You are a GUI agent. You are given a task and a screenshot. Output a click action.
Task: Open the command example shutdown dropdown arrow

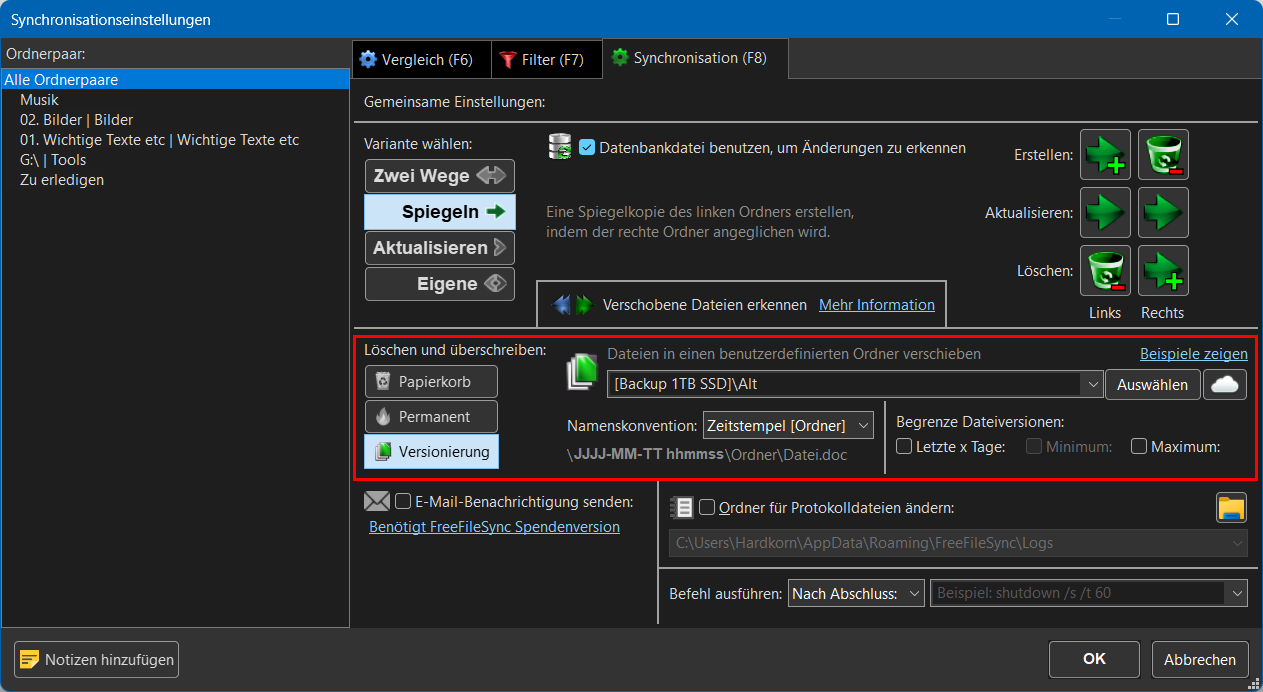tap(1238, 593)
